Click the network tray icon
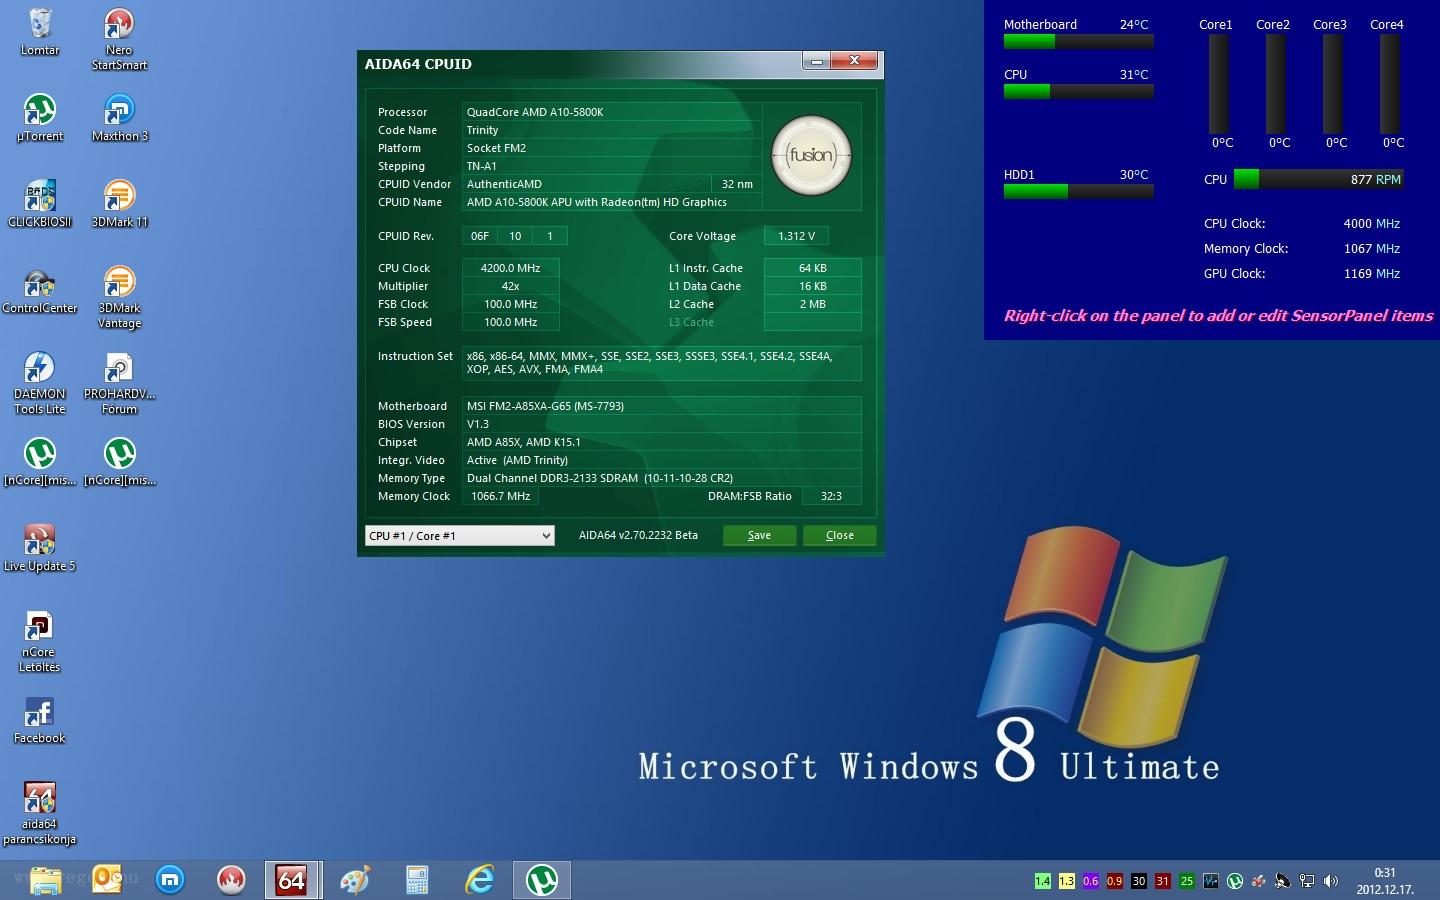Viewport: 1440px width, 900px height. tap(1307, 881)
